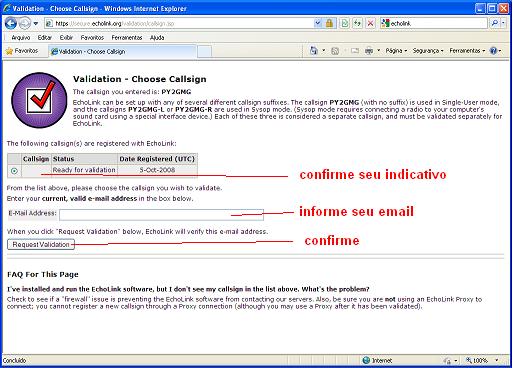The image size is (513, 368).
Task: Click the Validation - Choose Callsign heading
Action: pos(140,79)
